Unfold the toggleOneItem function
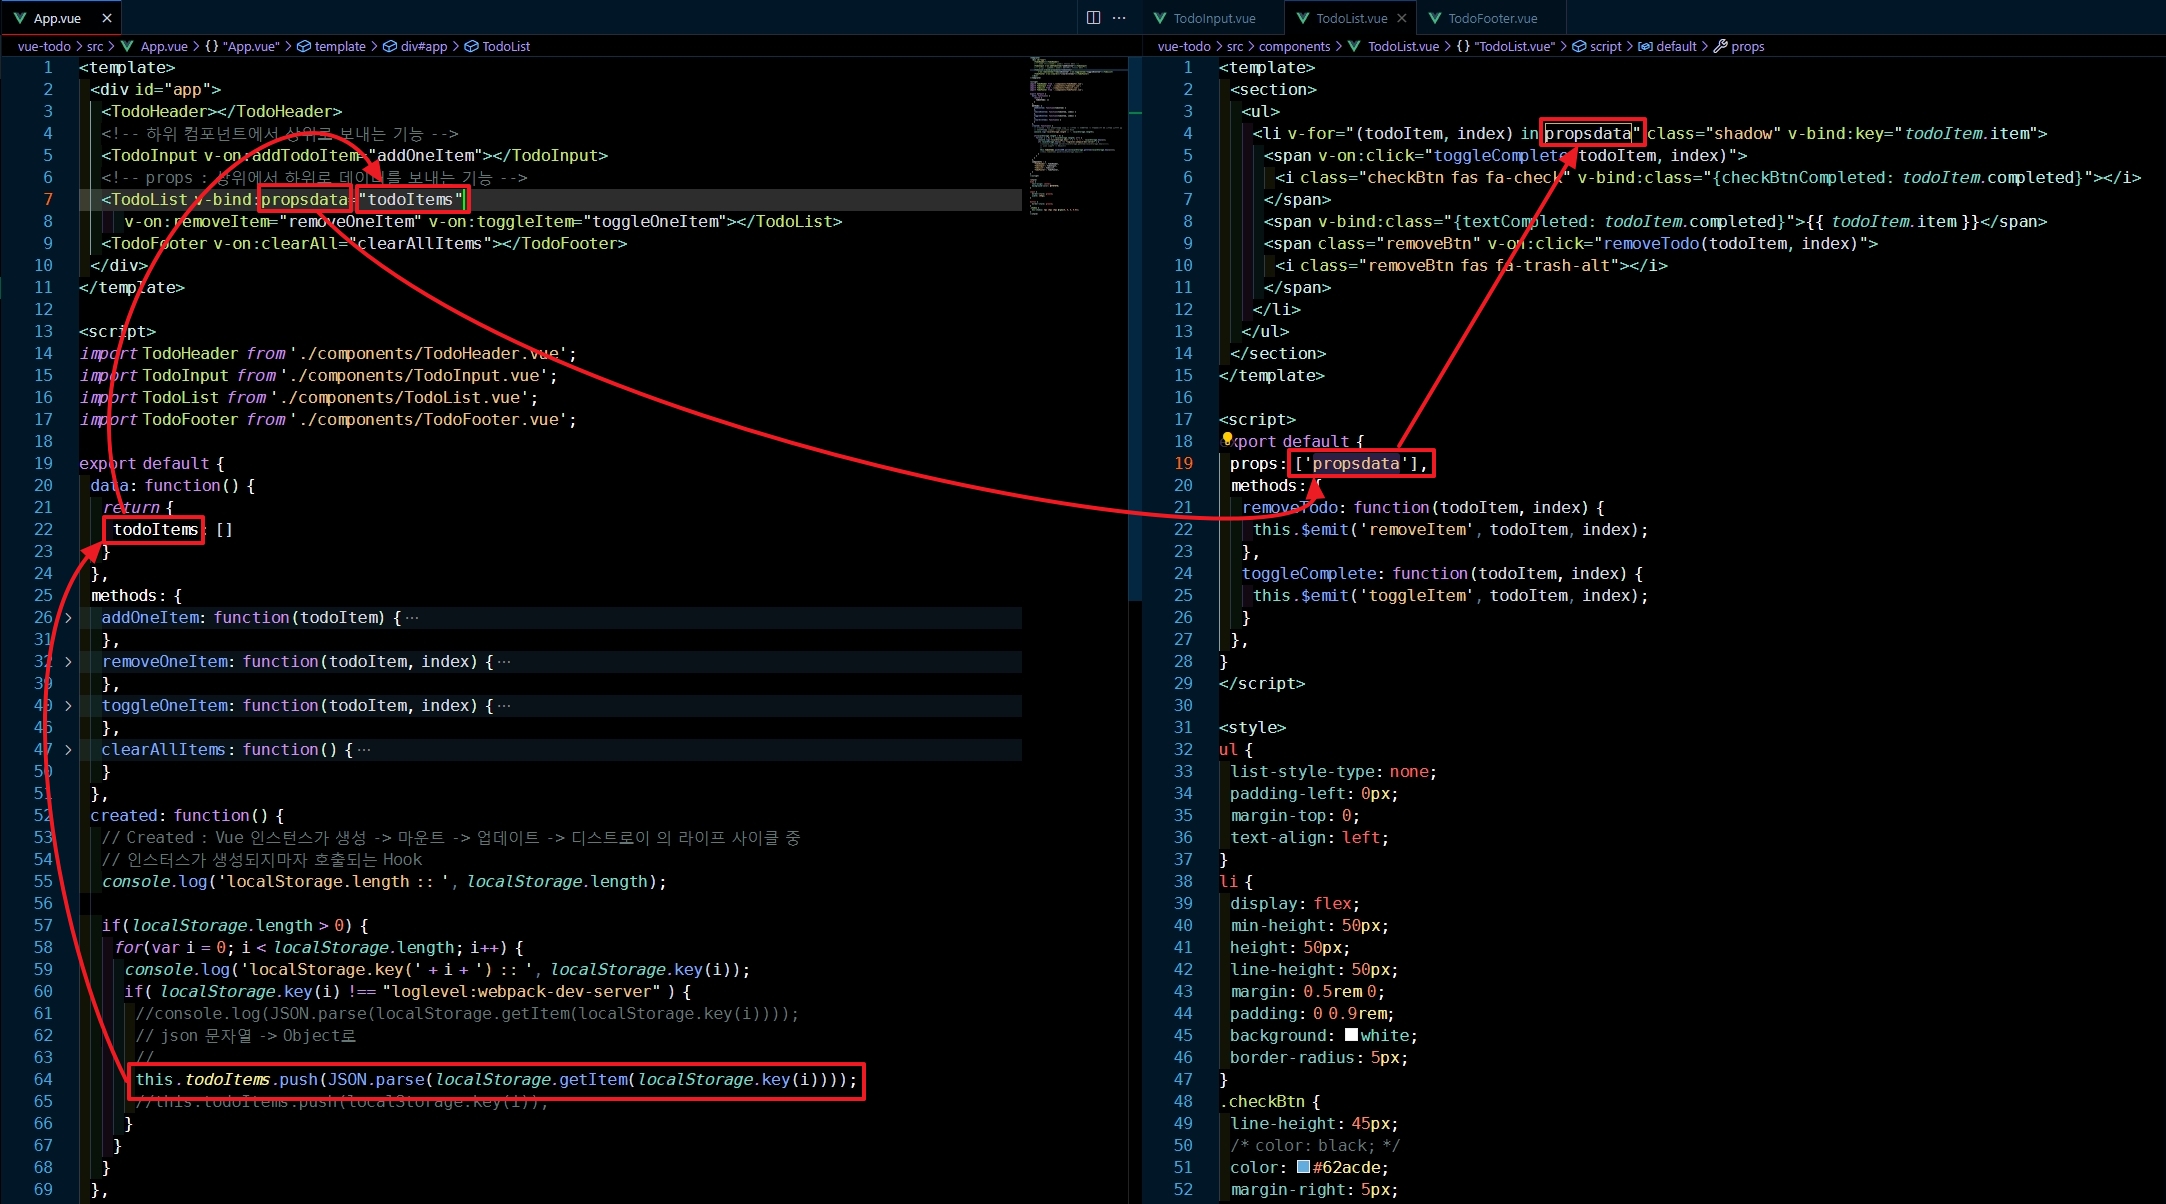The image size is (2166, 1204). [68, 706]
